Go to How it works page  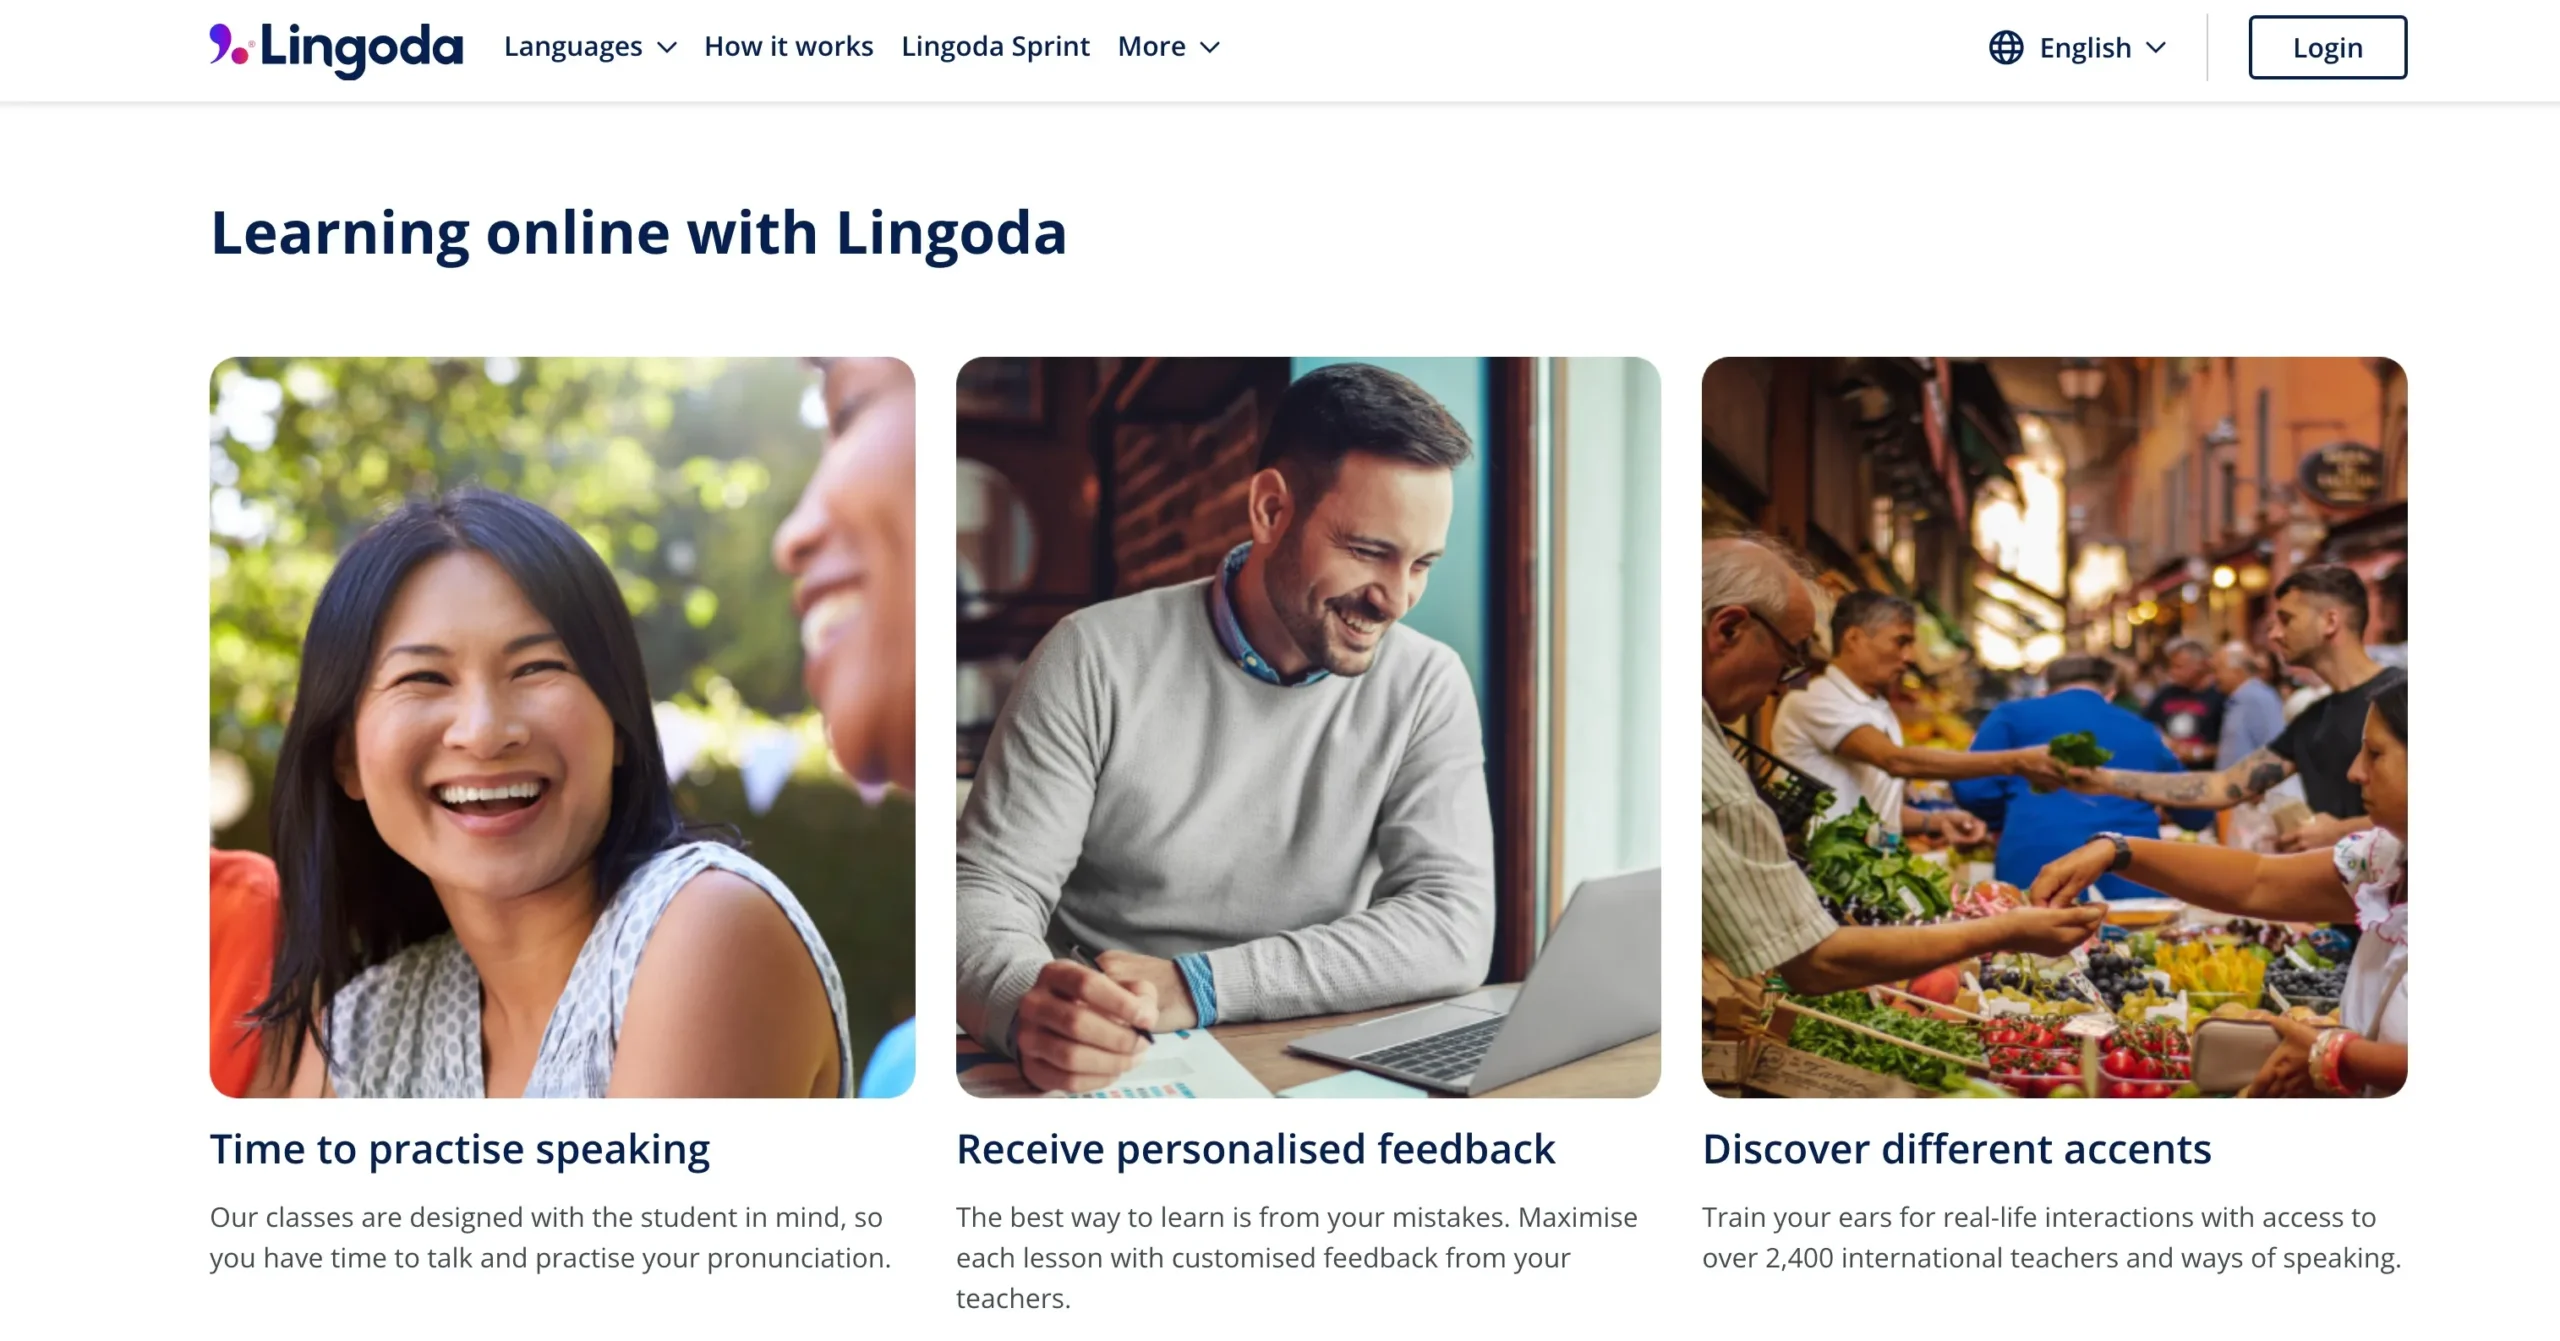pos(788,46)
